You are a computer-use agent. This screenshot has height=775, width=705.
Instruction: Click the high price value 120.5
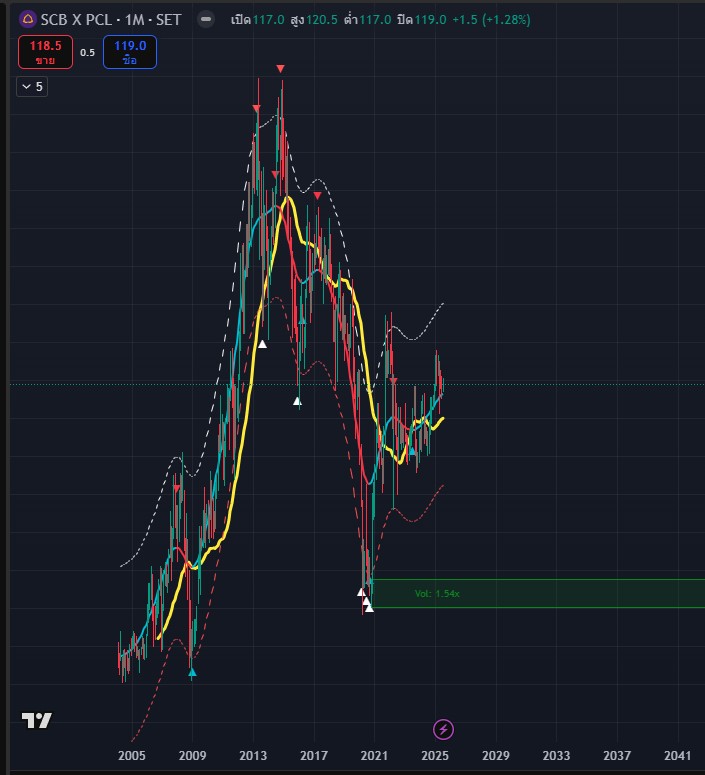[x=321, y=20]
